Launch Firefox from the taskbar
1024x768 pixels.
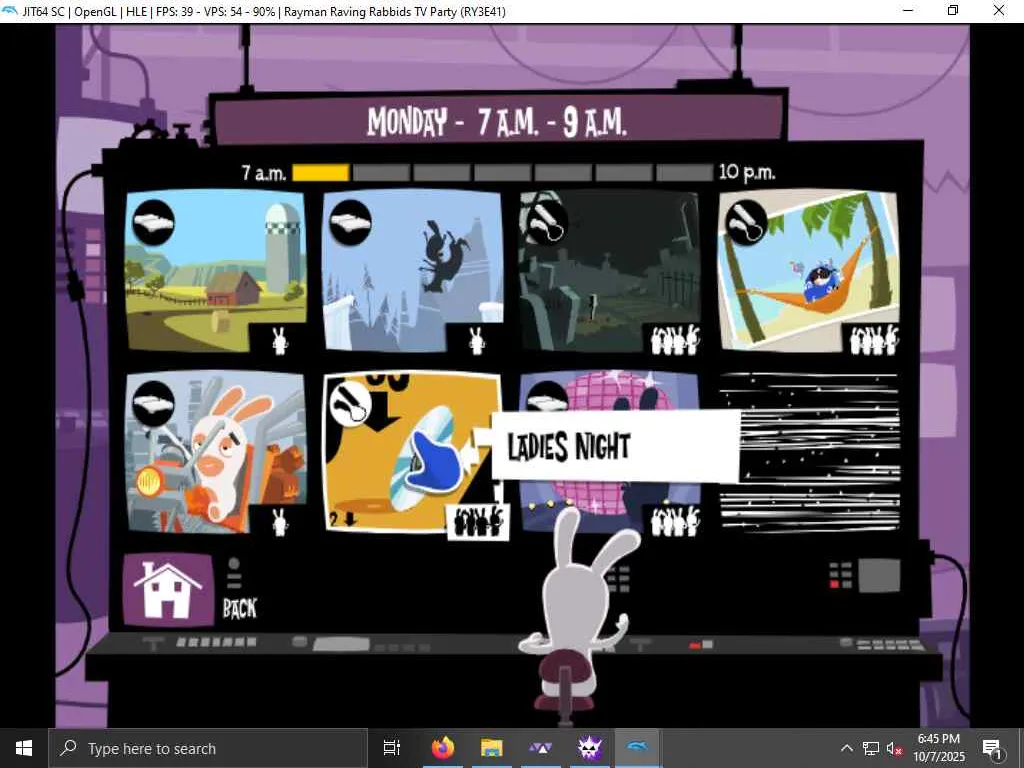point(443,748)
